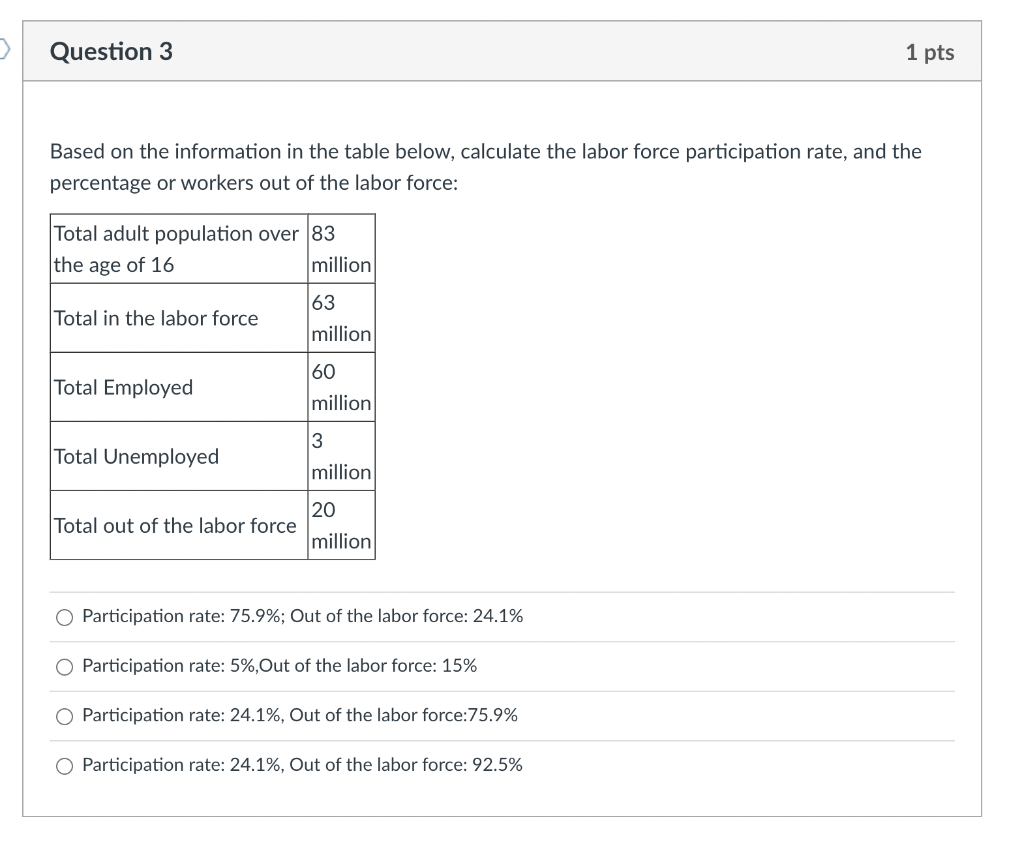
Task: Click the 'Question 3' header title
Action: (111, 52)
